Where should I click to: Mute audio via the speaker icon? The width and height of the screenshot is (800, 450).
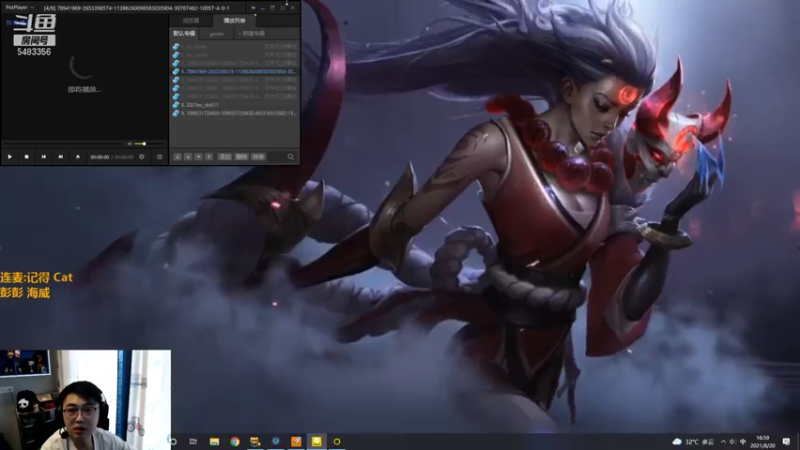130,144
